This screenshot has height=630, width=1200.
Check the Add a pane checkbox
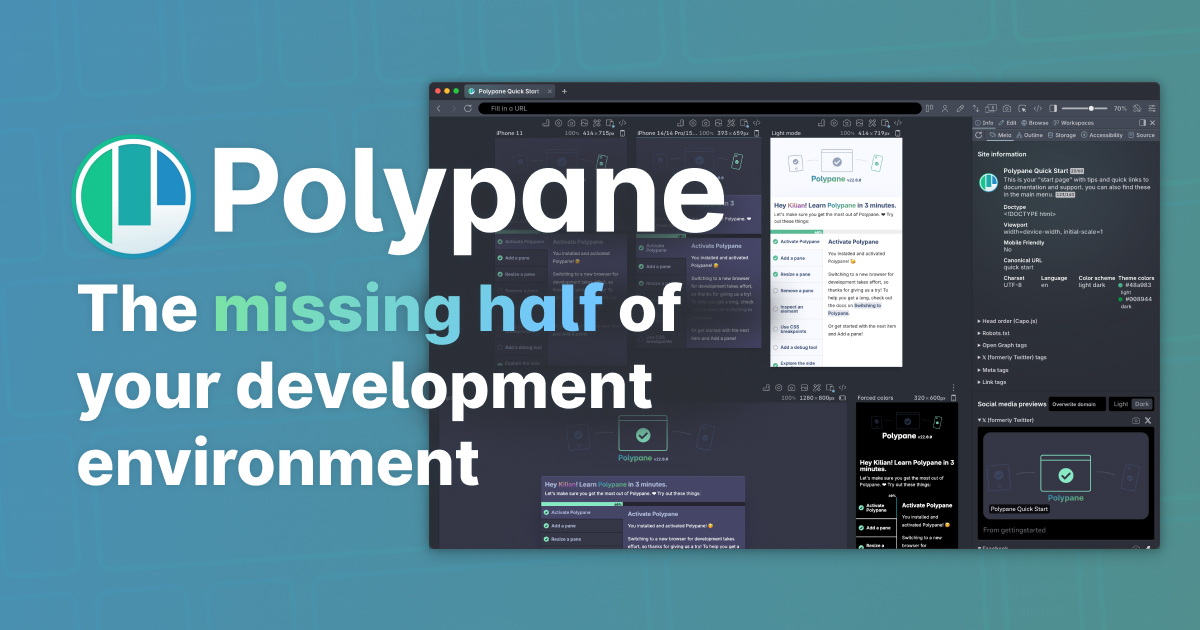point(775,258)
